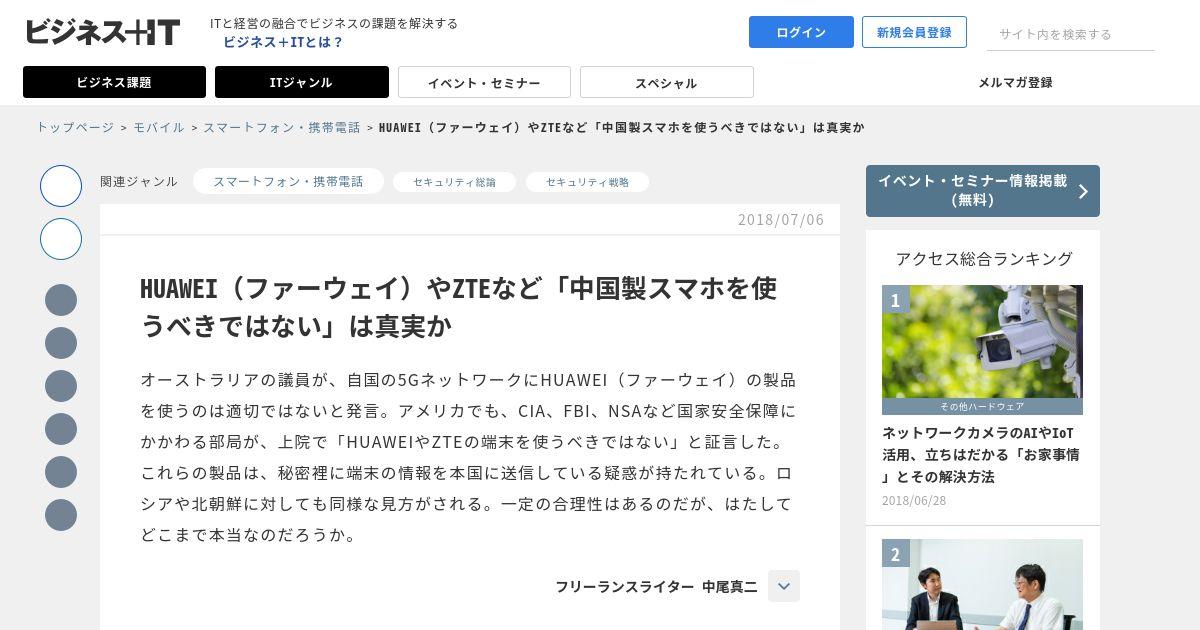Viewport: 1200px width, 630px height.
Task: Click the アクセス総合ランキング heading
Action: pyautogui.click(x=984, y=258)
